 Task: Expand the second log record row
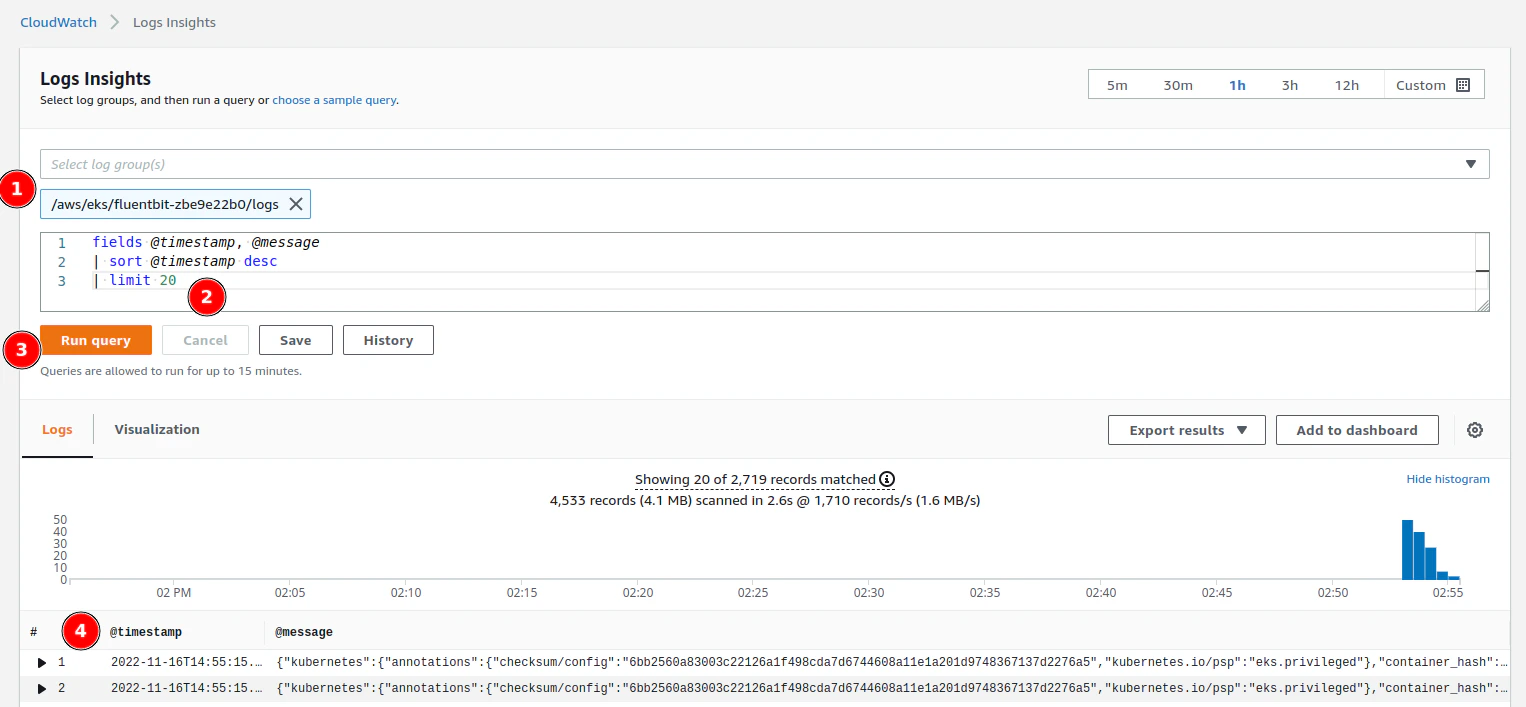click(41, 688)
